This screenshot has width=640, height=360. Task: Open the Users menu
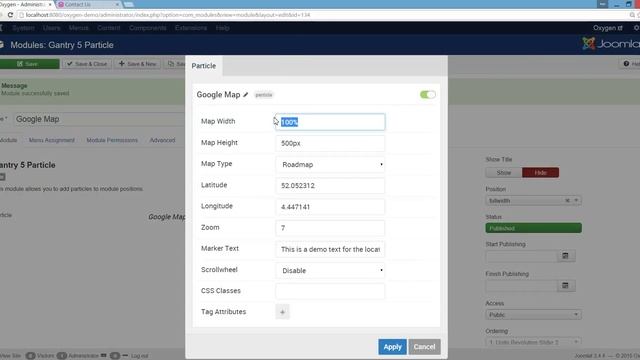click(x=51, y=28)
